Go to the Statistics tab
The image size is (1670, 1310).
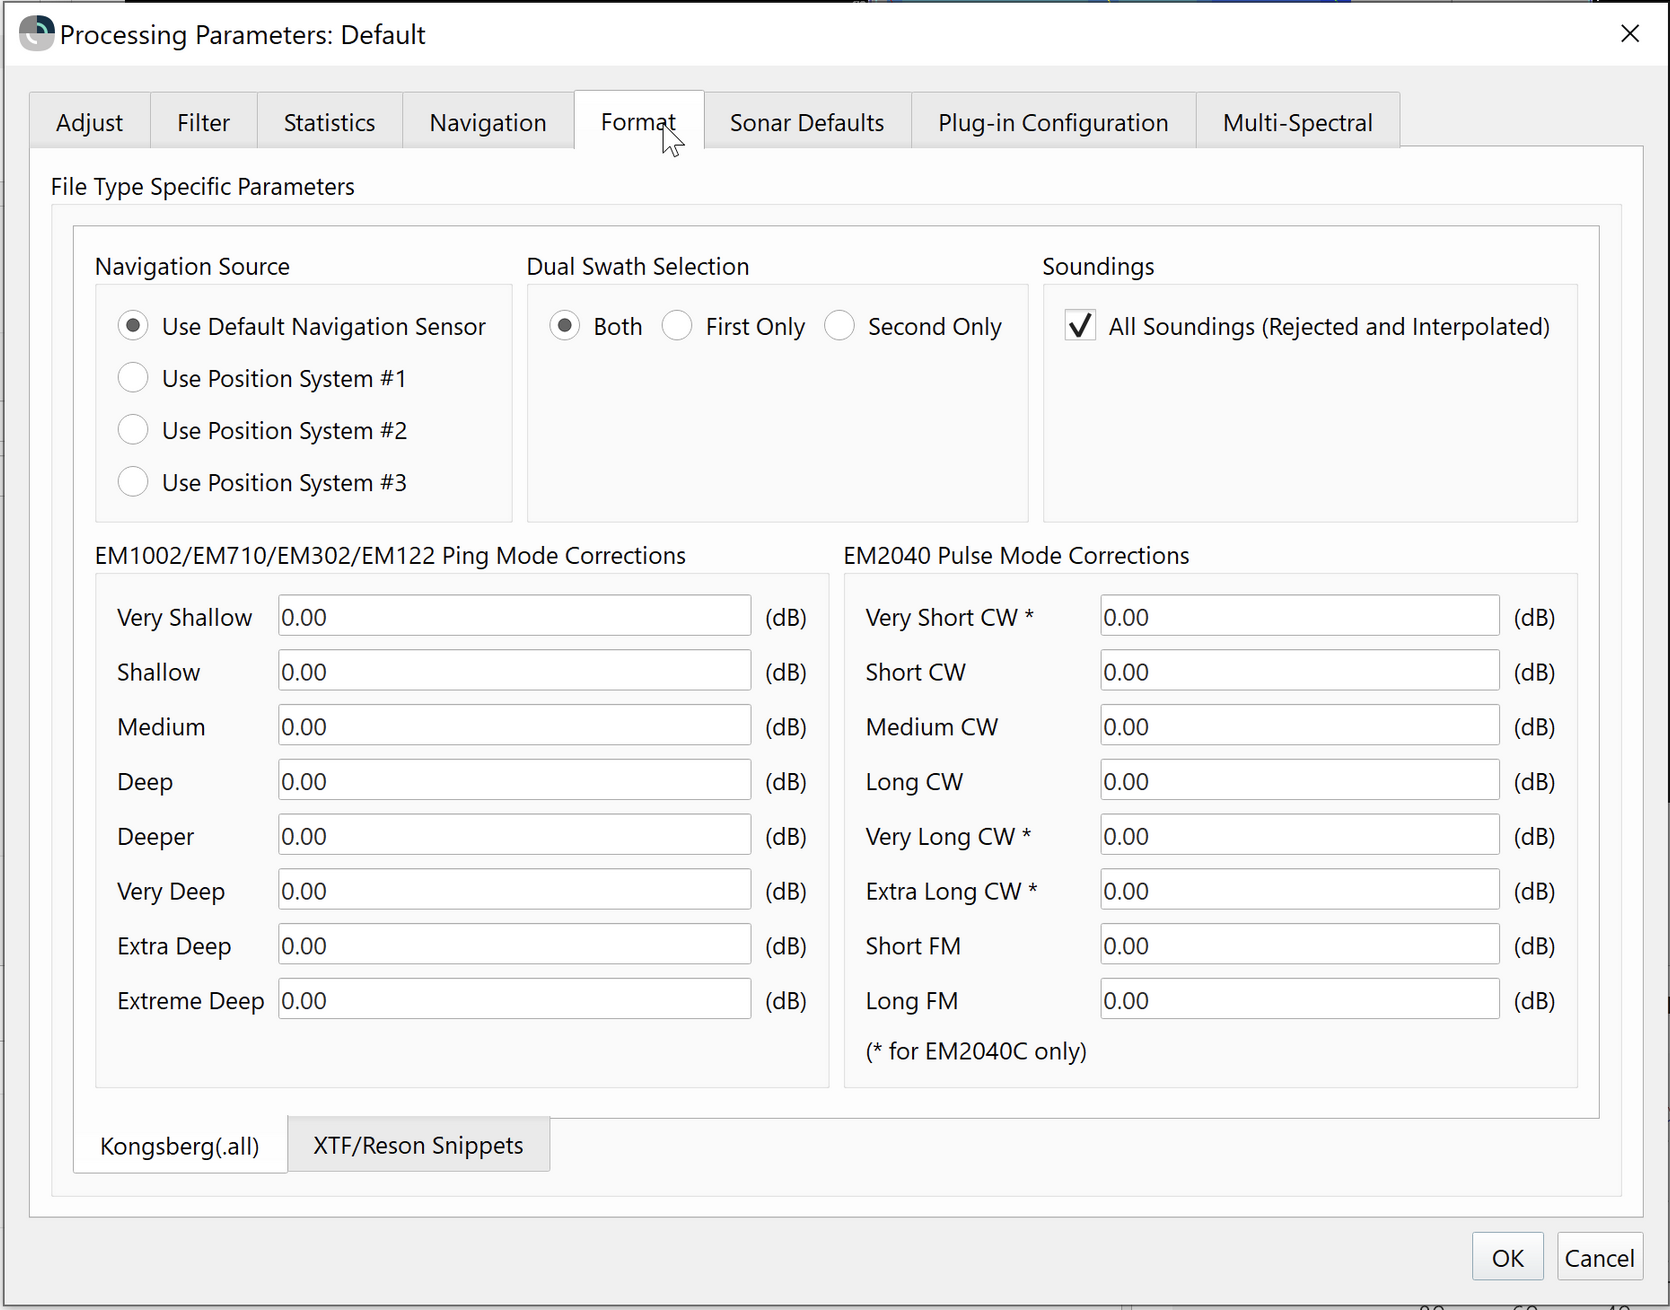point(329,122)
